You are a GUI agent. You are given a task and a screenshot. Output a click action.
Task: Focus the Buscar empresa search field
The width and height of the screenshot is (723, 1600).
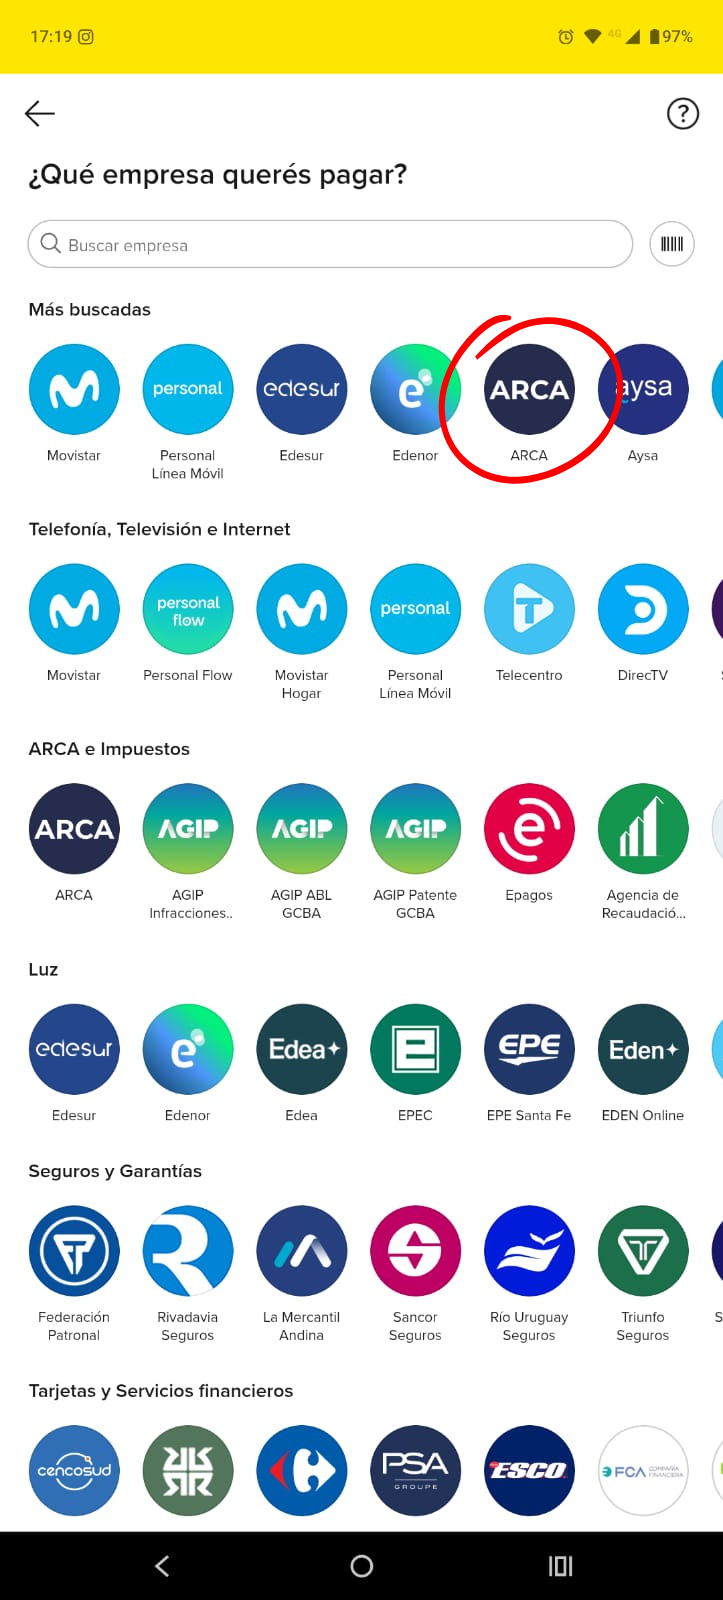[x=331, y=244]
